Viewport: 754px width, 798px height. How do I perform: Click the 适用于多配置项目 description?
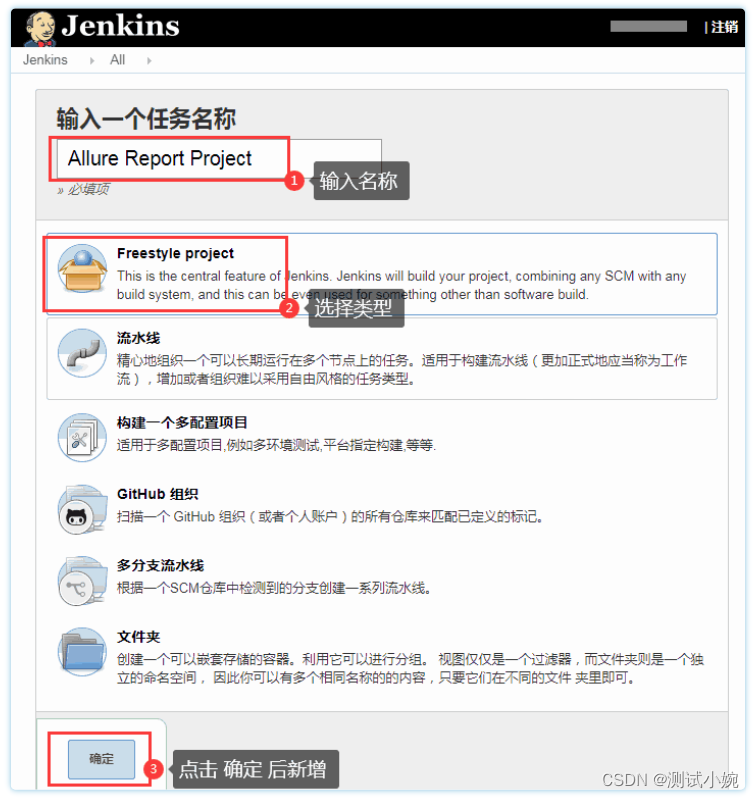pyautogui.click(x=276, y=445)
